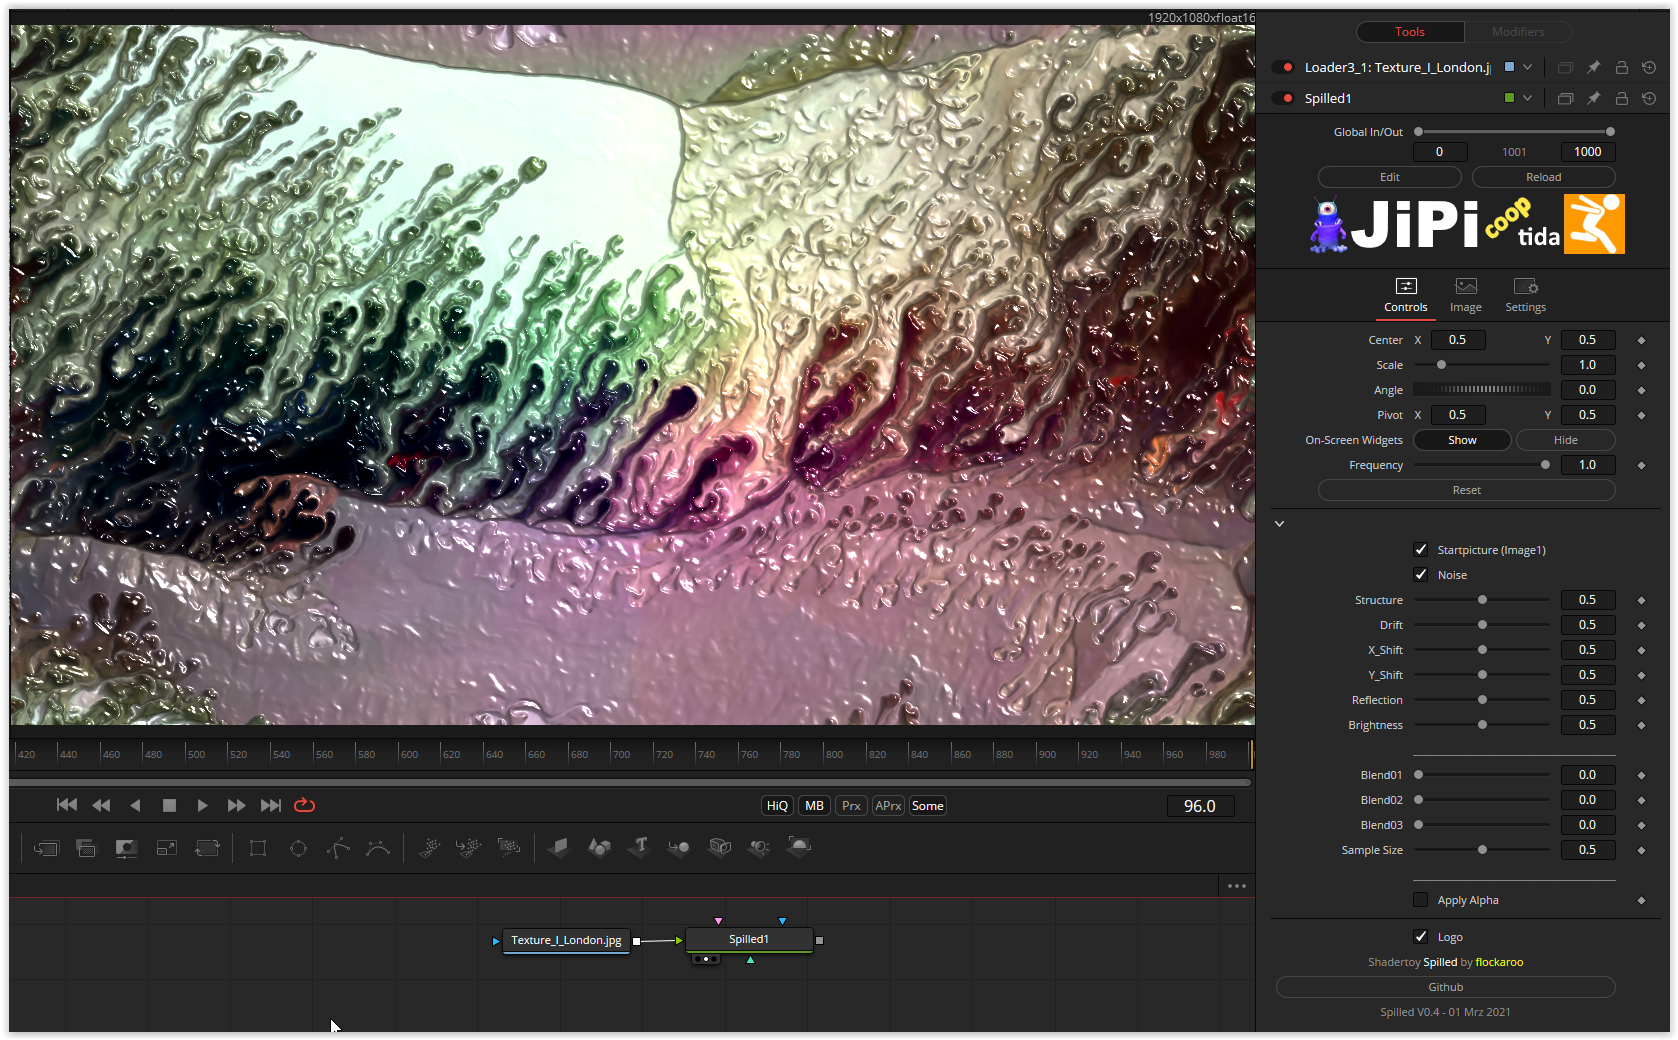Add an Image Plane 3D tool
Image resolution: width=1678 pixels, height=1040 pixels.
coord(559,848)
